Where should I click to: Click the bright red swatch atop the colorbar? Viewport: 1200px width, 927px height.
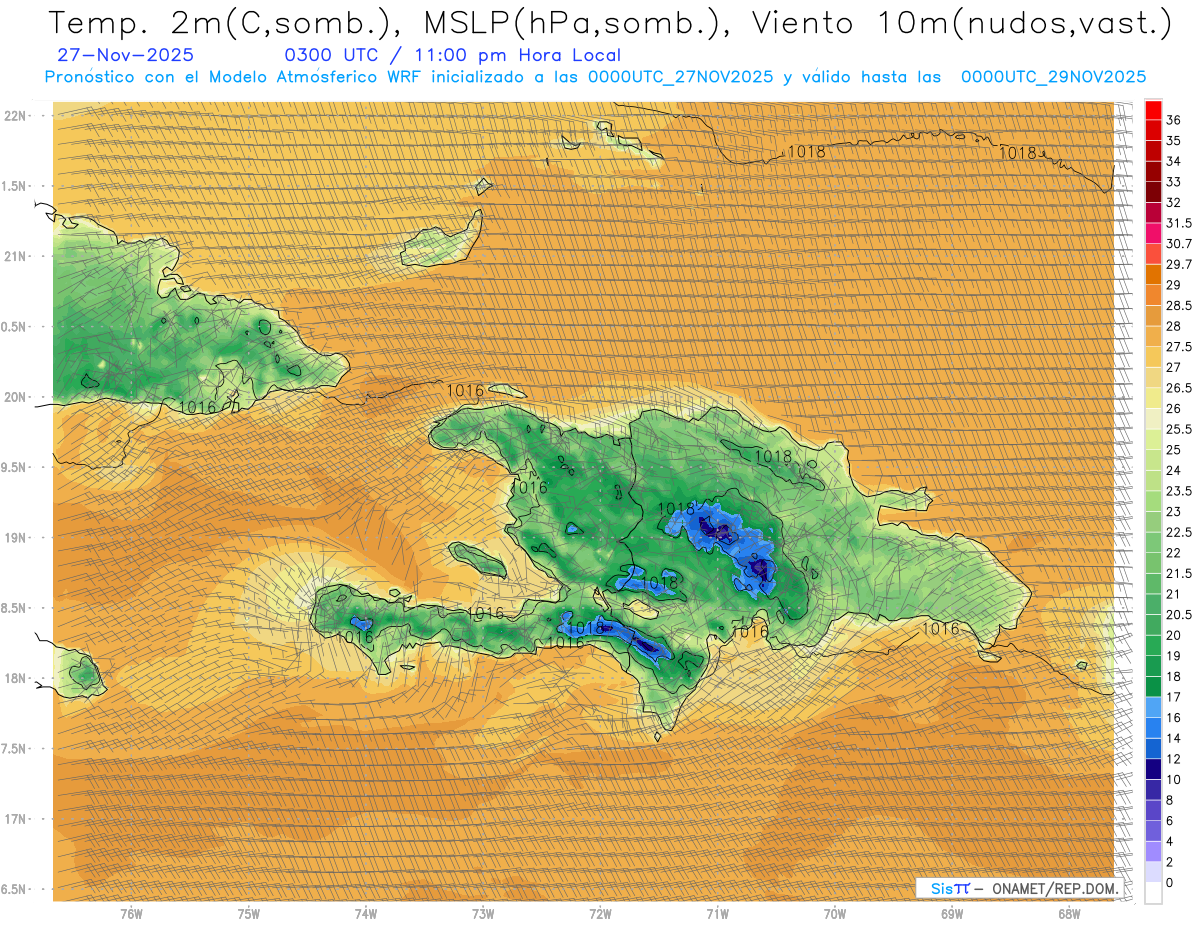[x=1153, y=110]
